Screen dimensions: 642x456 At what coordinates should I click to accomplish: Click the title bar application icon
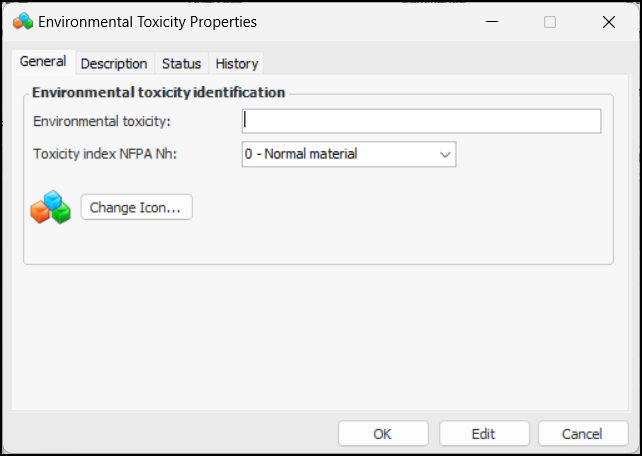(23, 21)
